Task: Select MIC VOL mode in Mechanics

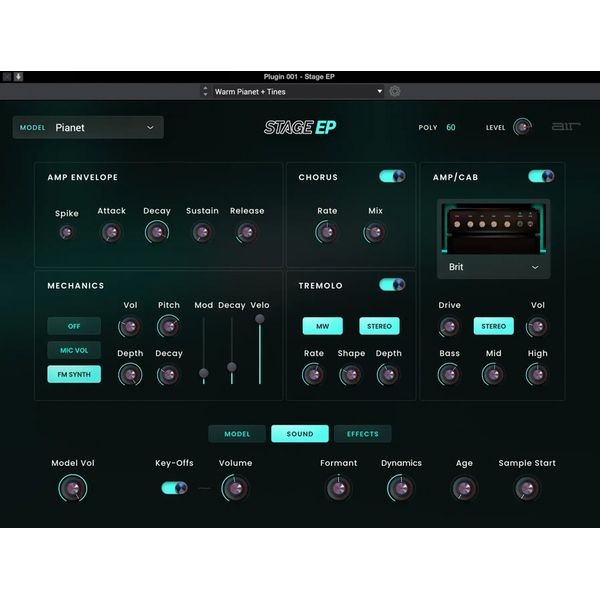Action: pyautogui.click(x=74, y=350)
